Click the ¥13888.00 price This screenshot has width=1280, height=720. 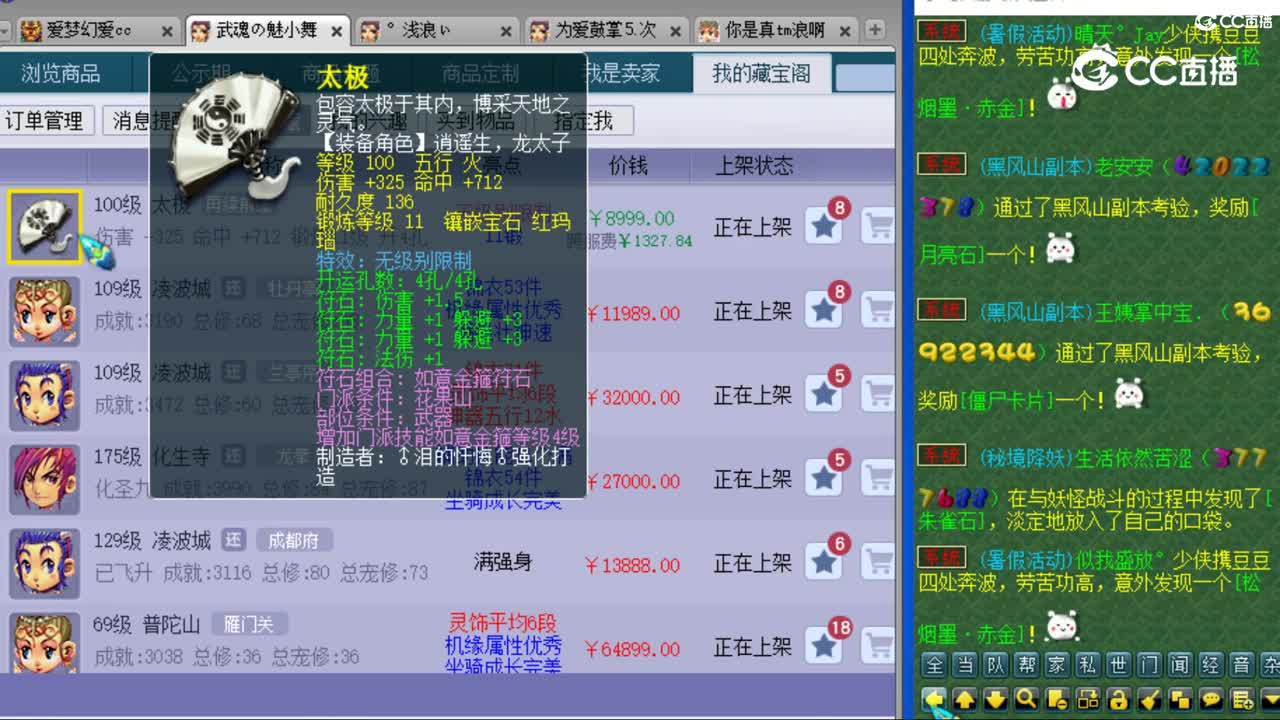tap(632, 565)
